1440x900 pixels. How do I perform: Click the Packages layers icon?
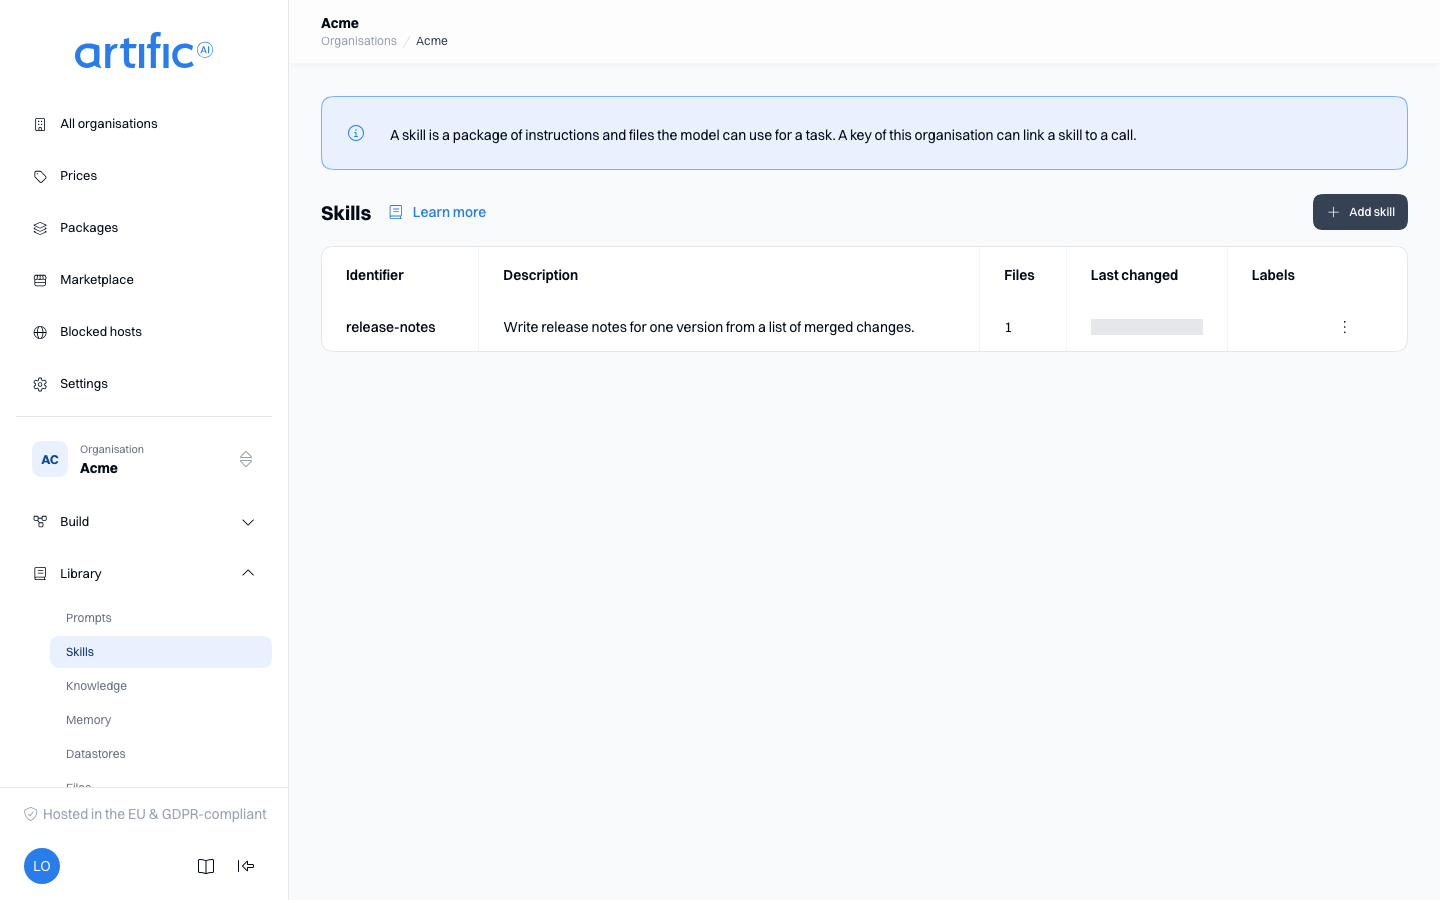(40, 228)
